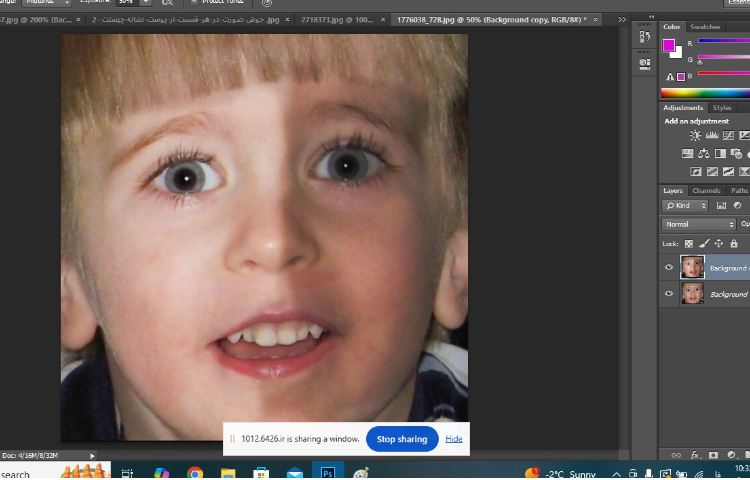Screen dimensions: 750x480
Task: Add a Levels adjustment
Action: [712, 135]
